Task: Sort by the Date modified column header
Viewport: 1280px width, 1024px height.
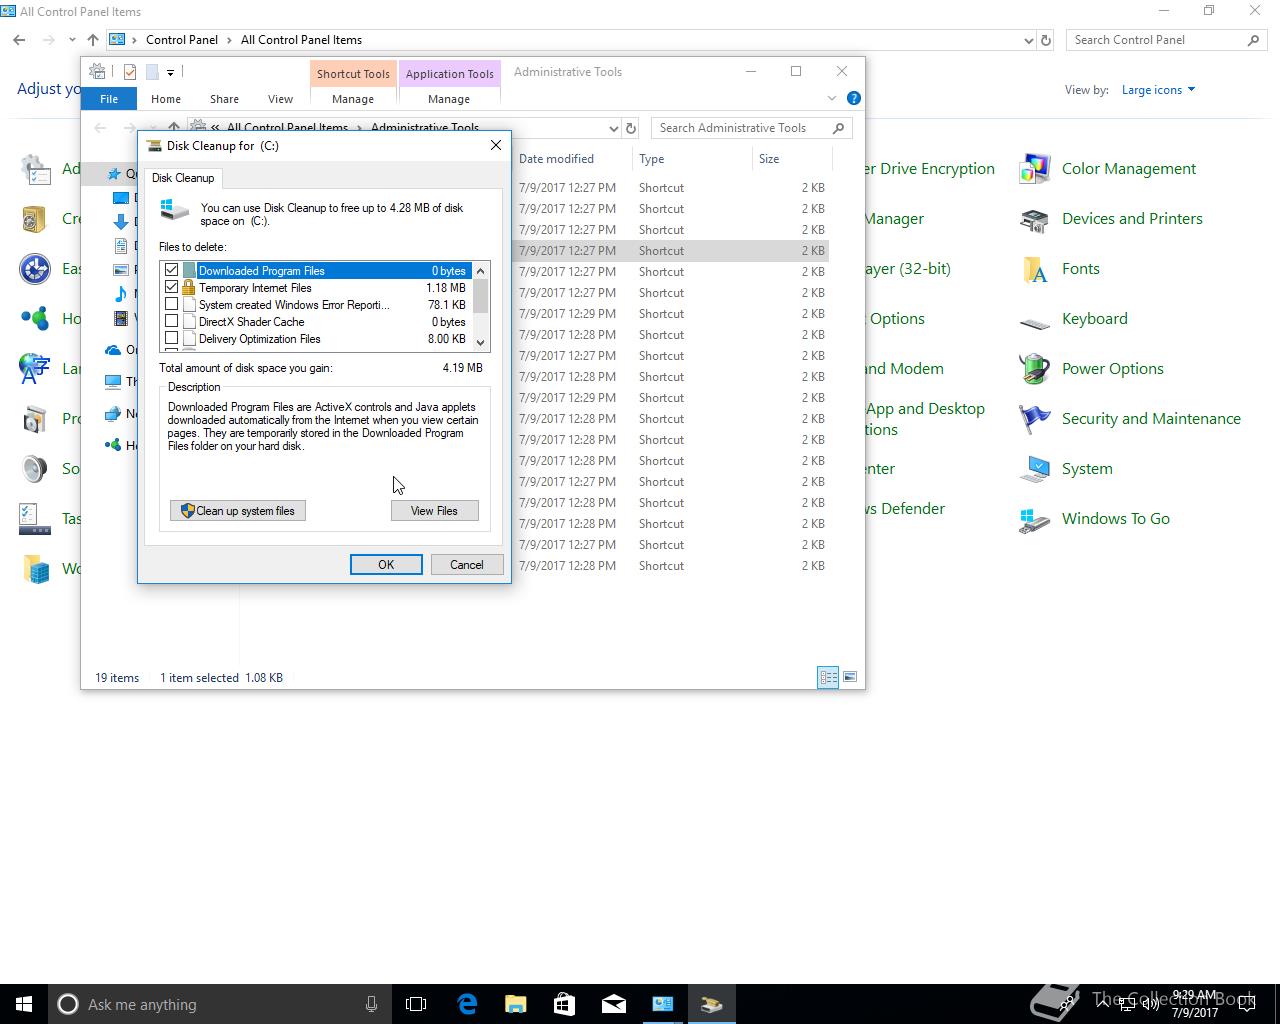Action: (x=572, y=159)
